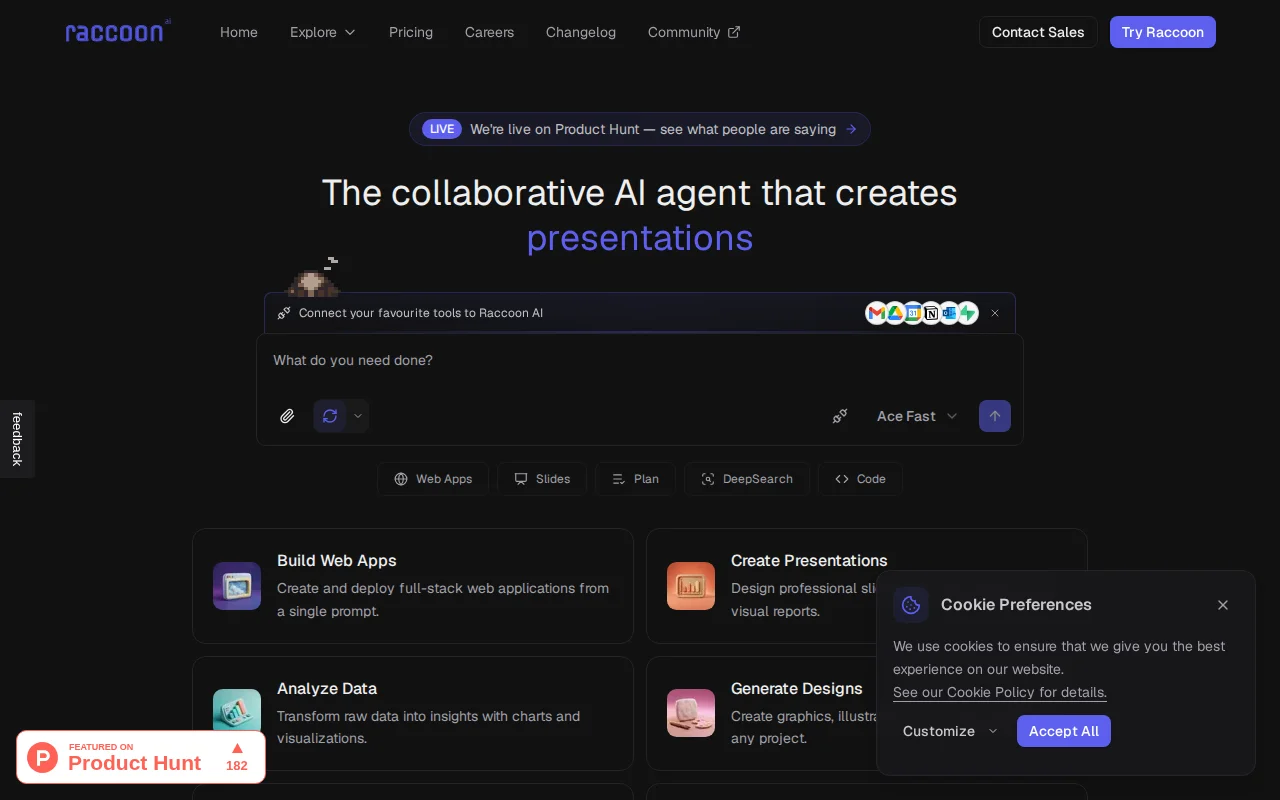
Task: Open connectors via plug icon in prompt box
Action: tap(840, 416)
